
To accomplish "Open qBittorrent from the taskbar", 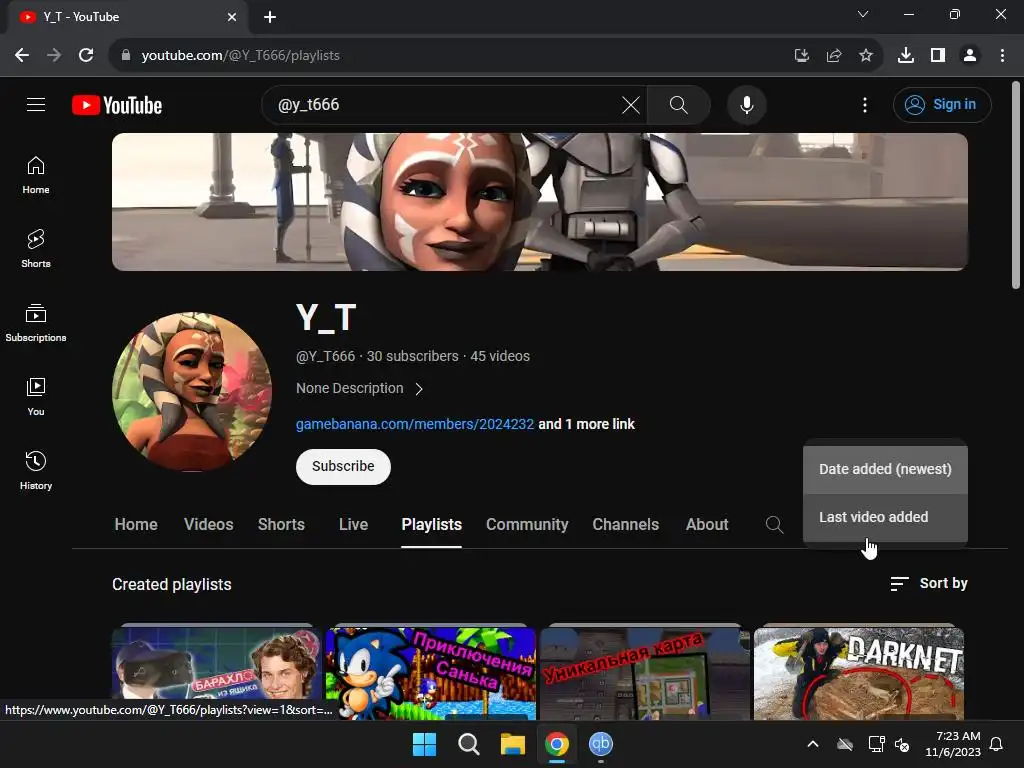I will tap(601, 744).
